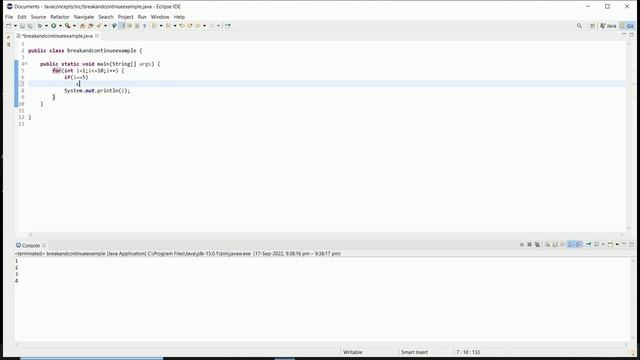Click the green Run button
The image size is (640, 360).
pyautogui.click(x=53, y=26)
